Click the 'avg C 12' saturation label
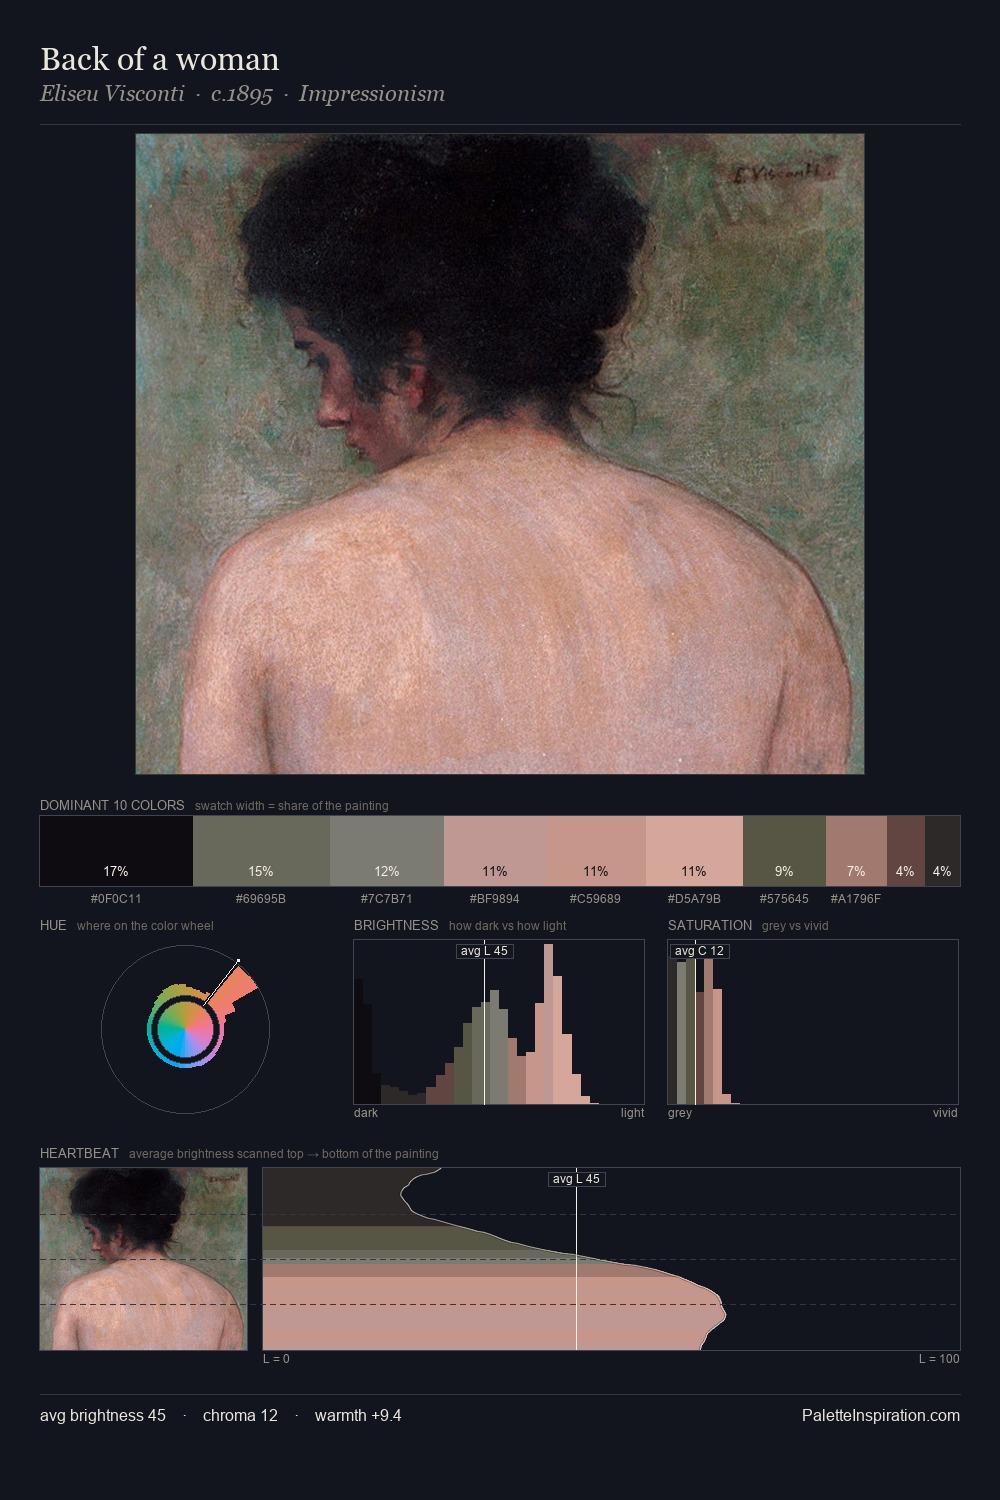Image resolution: width=1000 pixels, height=1500 pixels. 699,951
